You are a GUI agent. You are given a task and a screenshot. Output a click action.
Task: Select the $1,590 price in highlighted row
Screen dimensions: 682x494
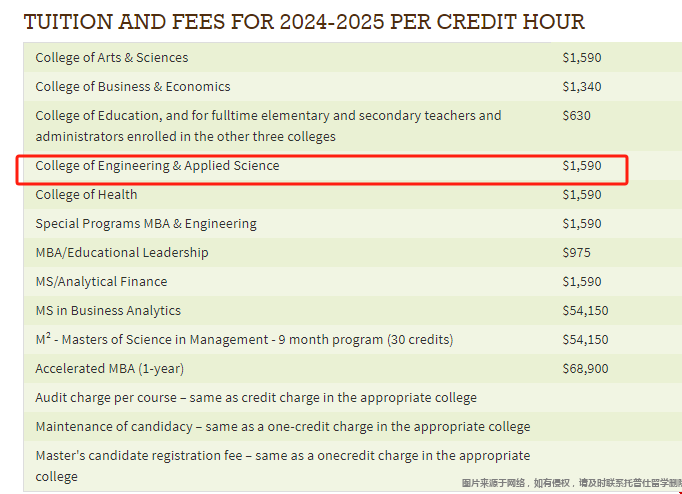[582, 166]
